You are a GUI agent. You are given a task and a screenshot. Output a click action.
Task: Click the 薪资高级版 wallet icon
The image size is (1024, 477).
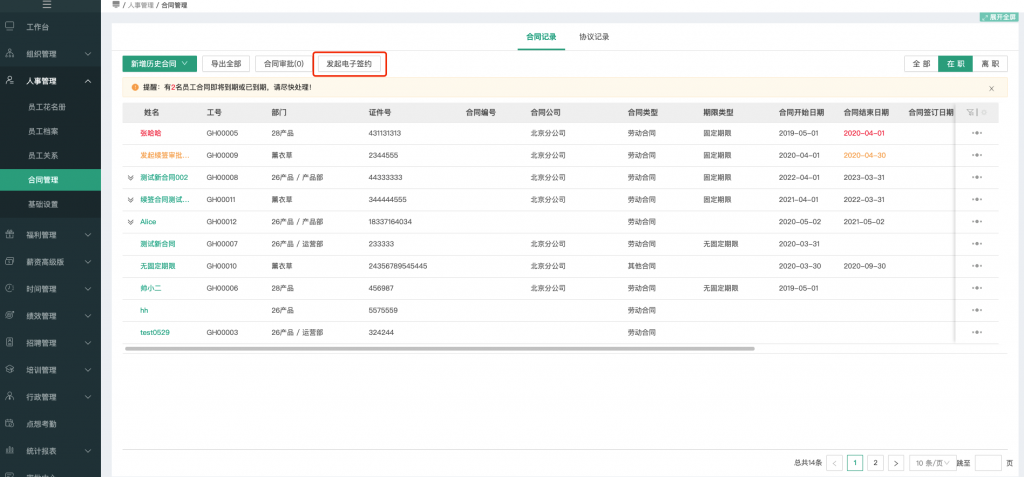[10, 261]
